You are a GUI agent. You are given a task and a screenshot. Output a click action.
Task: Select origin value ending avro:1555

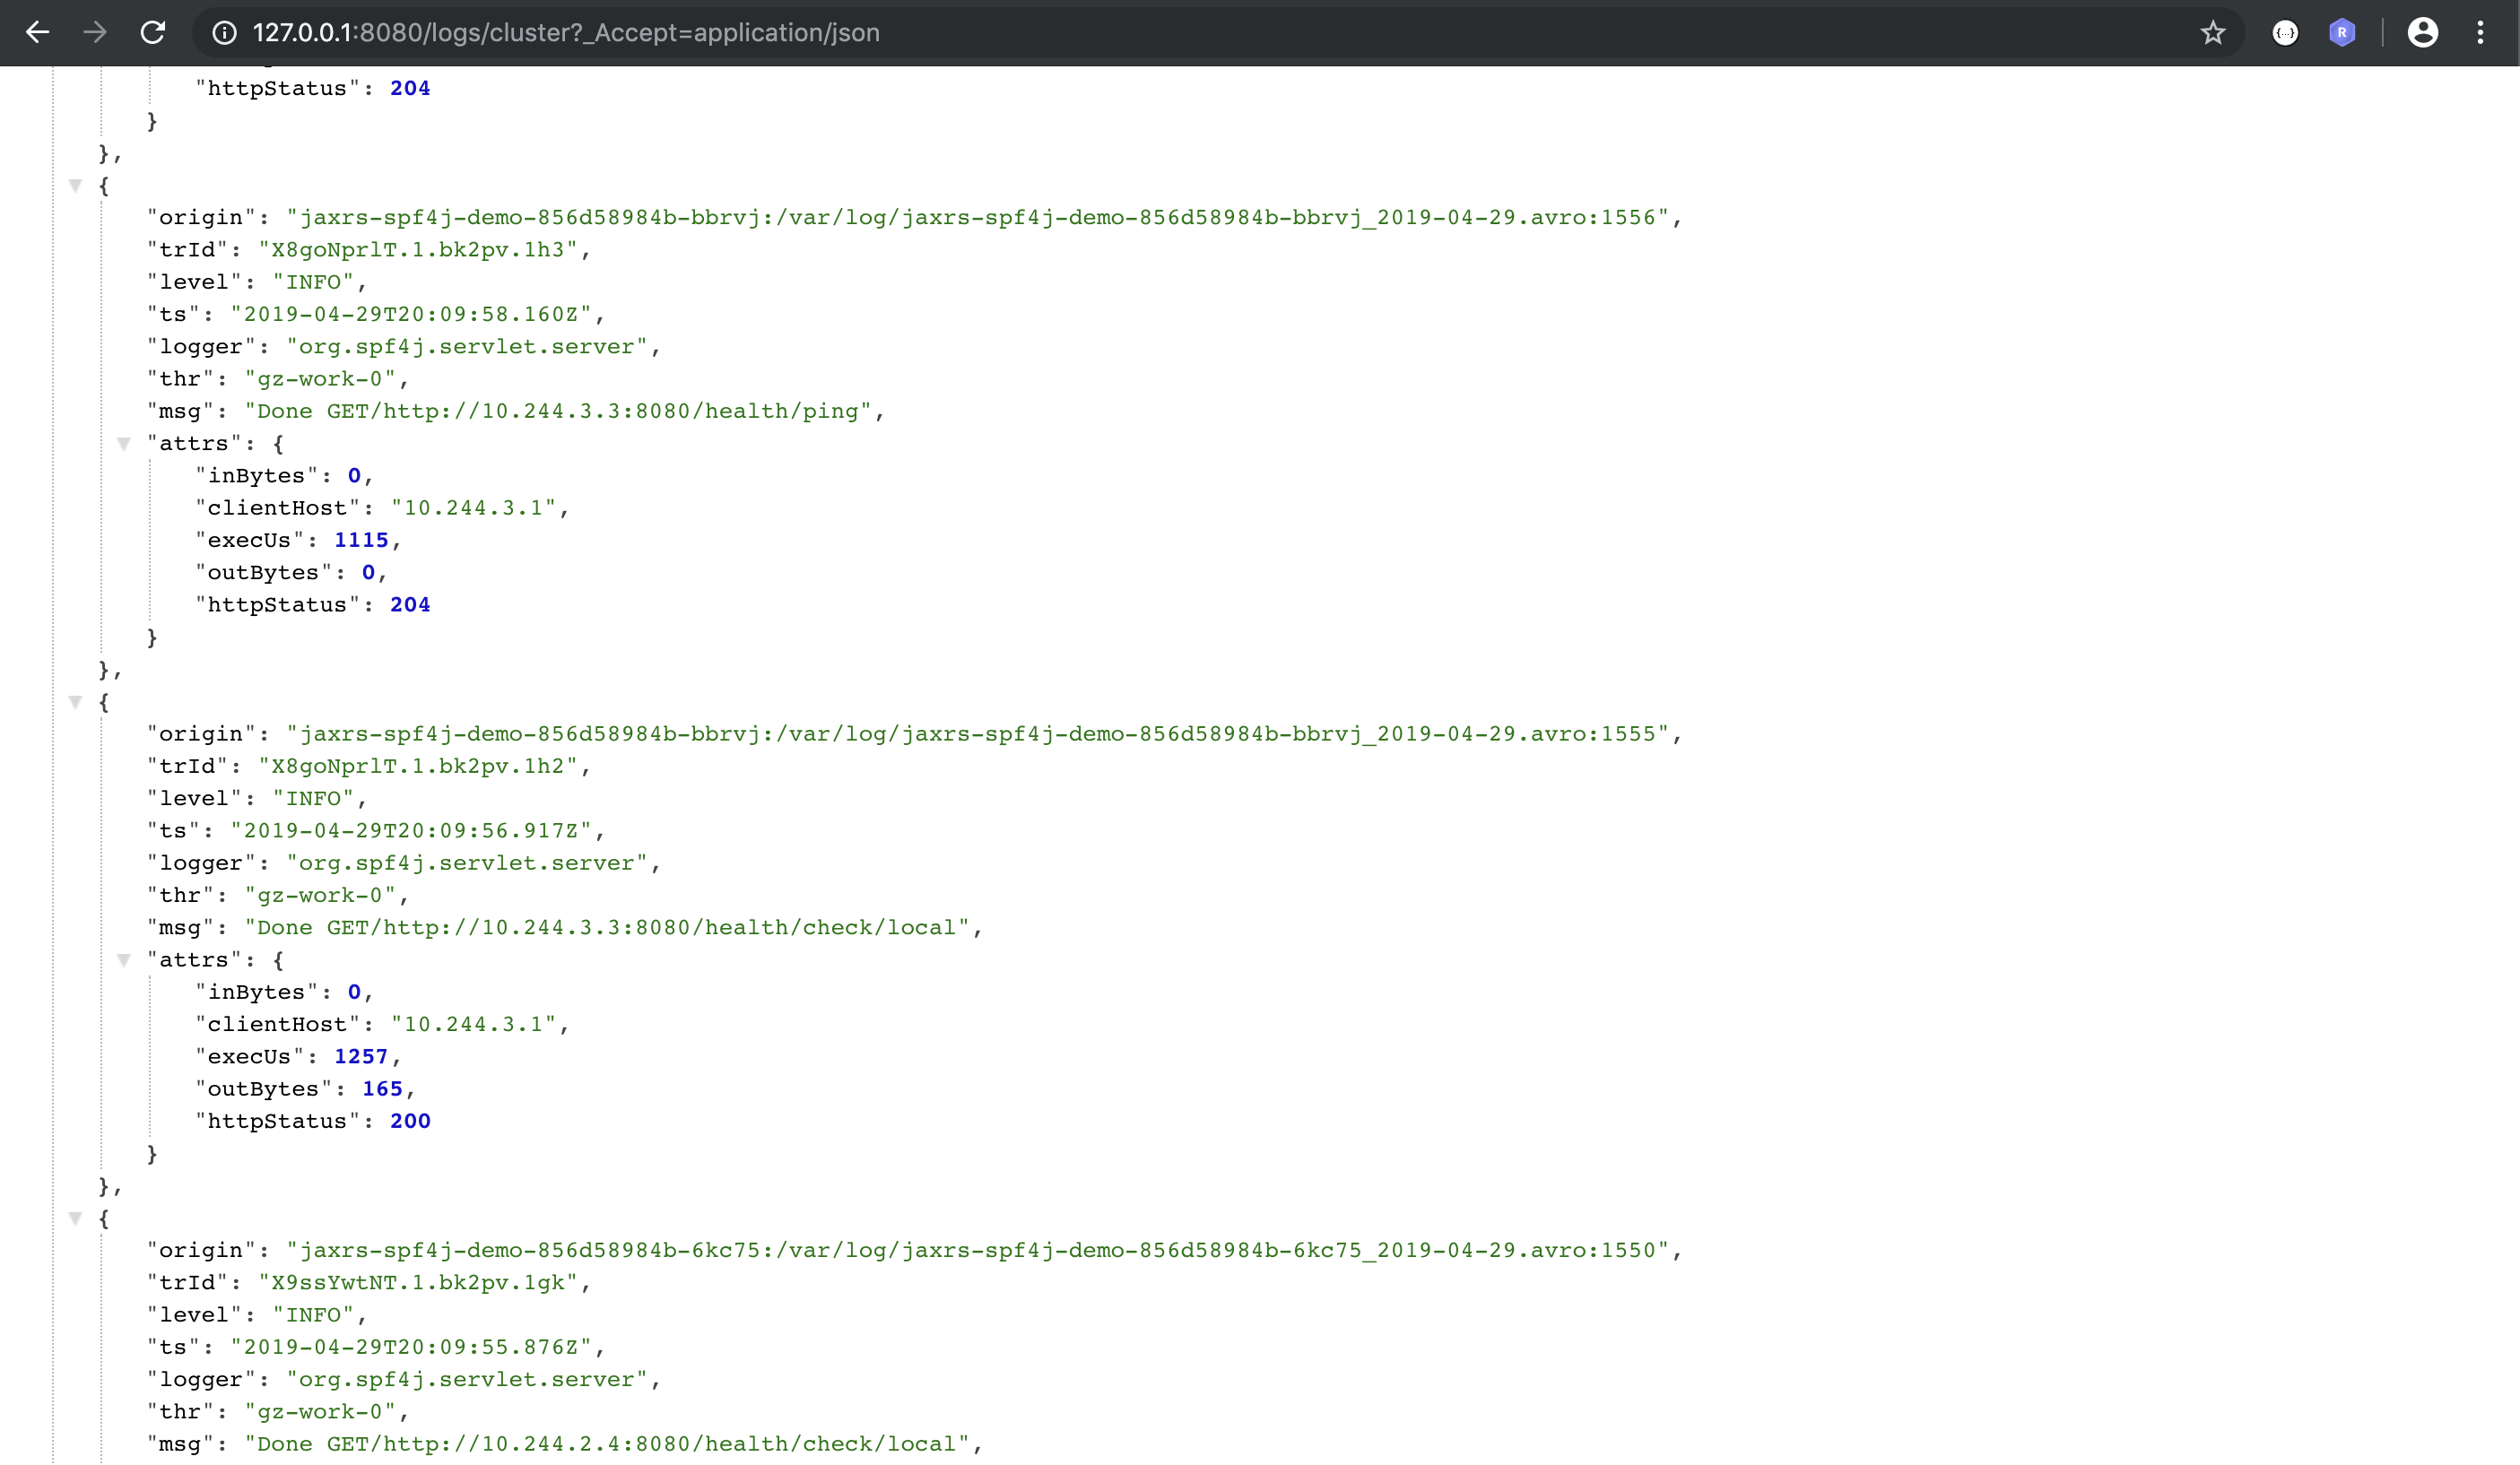978,734
